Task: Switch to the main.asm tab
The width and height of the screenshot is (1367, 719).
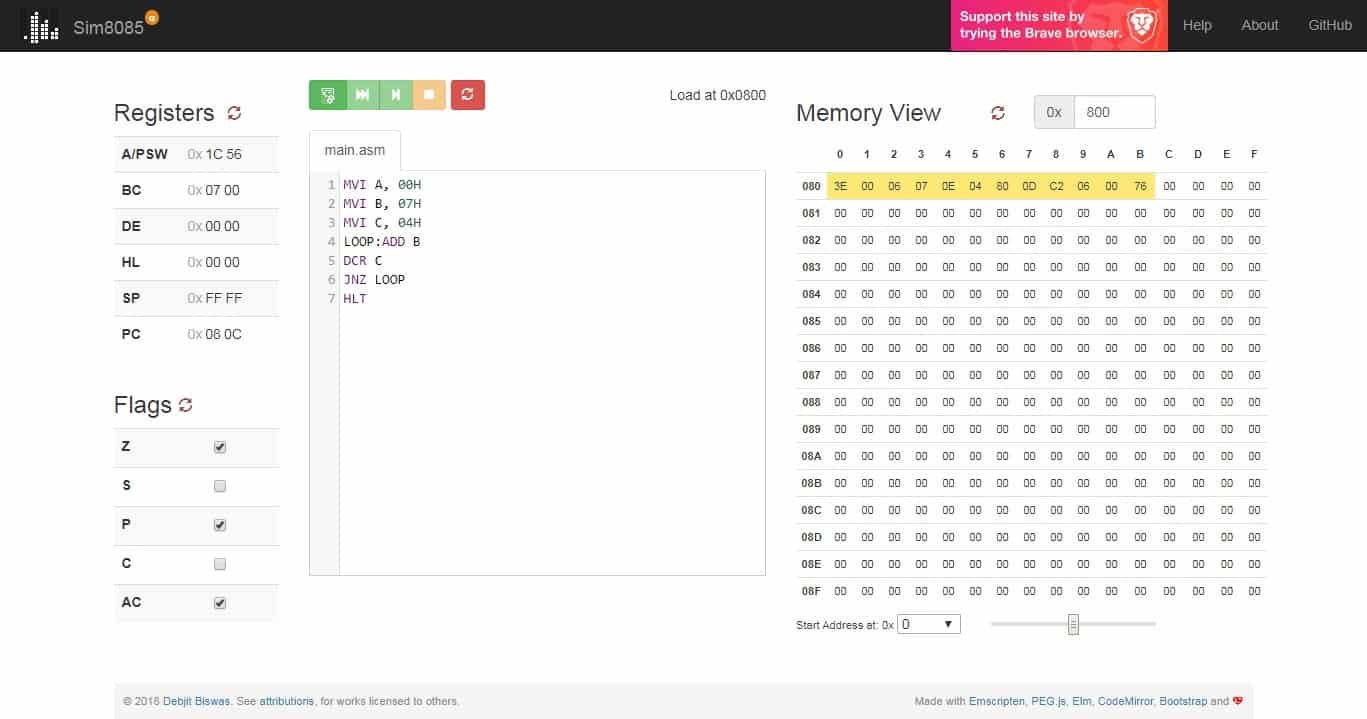Action: (x=354, y=149)
